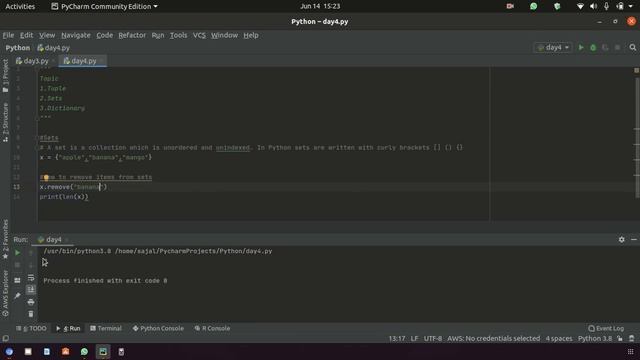Show applications grid in the dock
The height and width of the screenshot is (360, 640).
point(630,351)
